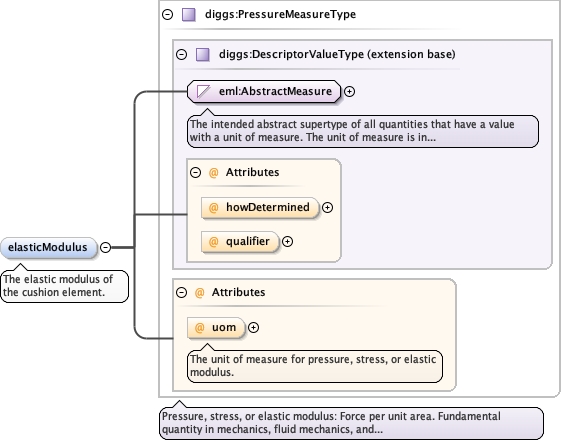Collapse the diggs:DescriptorValueType extension base group
Image resolution: width=562 pixels, height=443 pixels.
point(181,54)
